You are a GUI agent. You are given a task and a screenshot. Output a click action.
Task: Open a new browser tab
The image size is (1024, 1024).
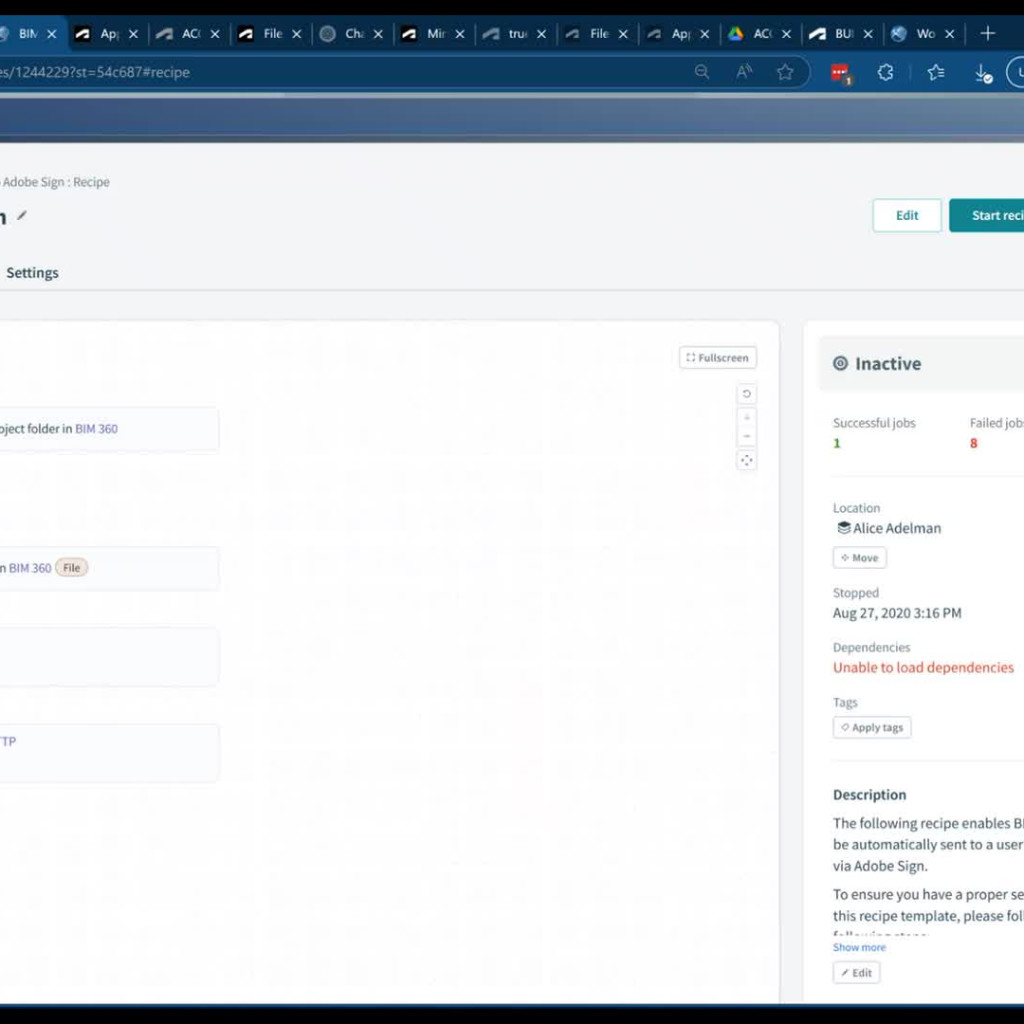pyautogui.click(x=987, y=33)
